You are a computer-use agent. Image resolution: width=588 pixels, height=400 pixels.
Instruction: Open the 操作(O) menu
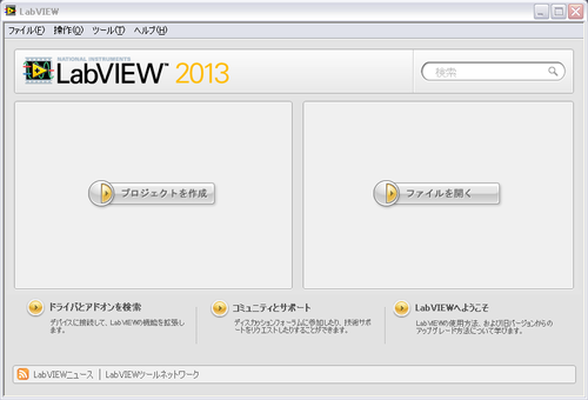pos(68,30)
